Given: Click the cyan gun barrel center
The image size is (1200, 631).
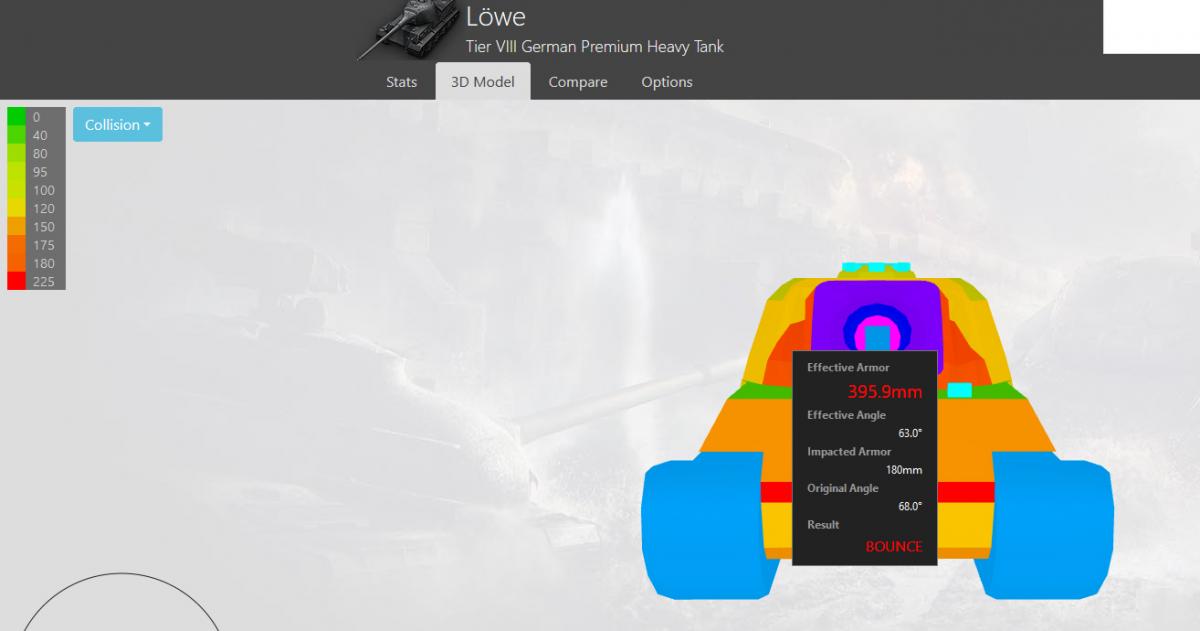Looking at the screenshot, I should click(876, 336).
